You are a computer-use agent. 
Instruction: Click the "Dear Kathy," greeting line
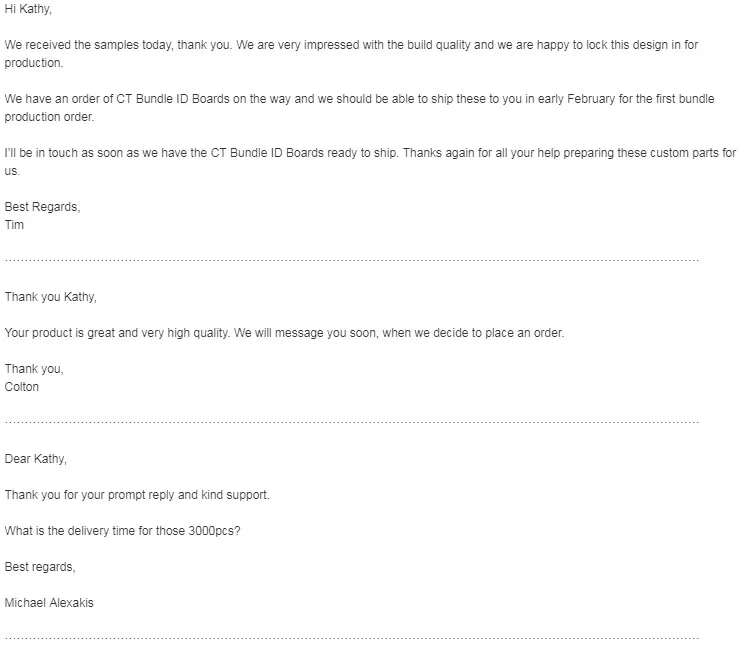pos(36,459)
